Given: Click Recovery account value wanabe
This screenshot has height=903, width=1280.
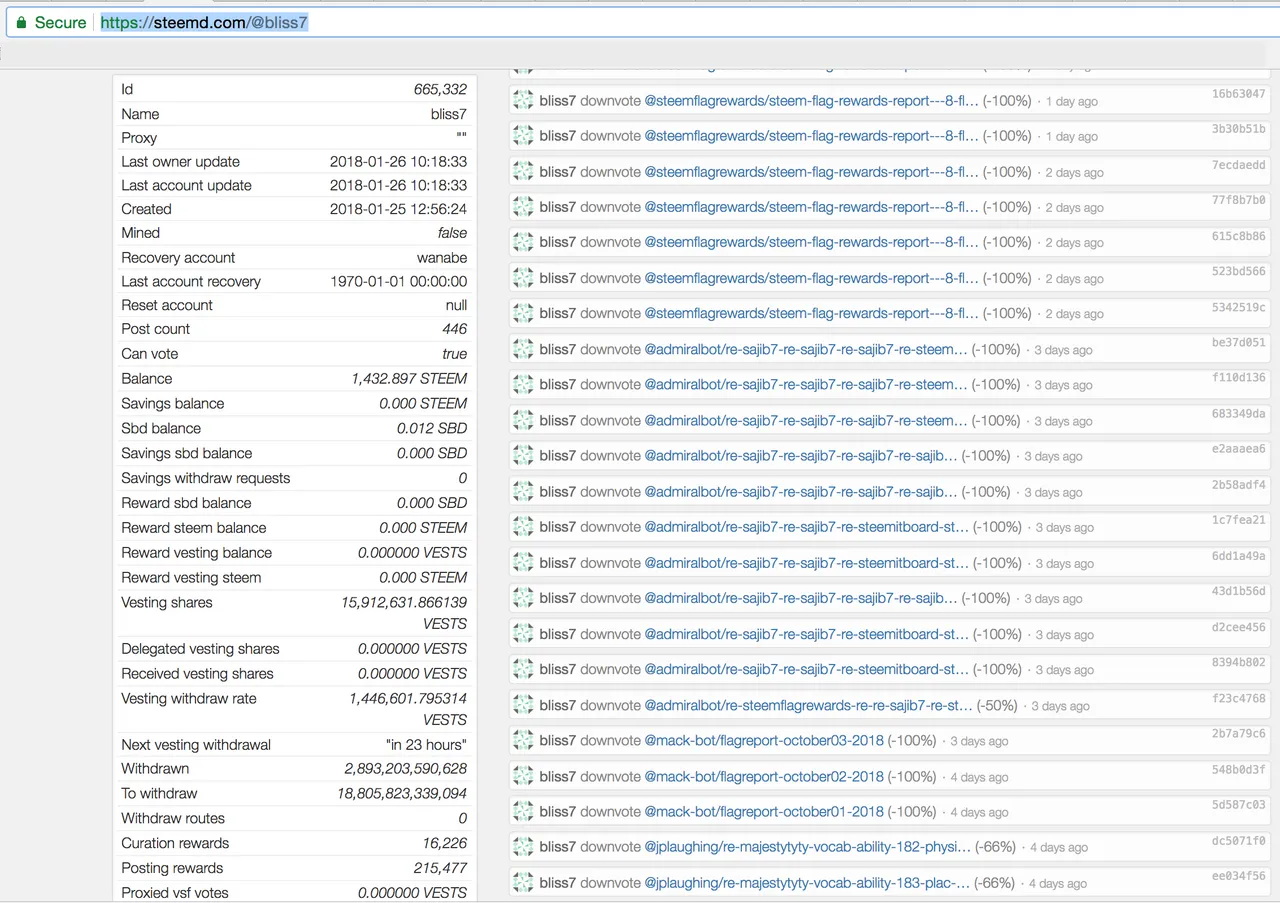Looking at the screenshot, I should point(442,257).
